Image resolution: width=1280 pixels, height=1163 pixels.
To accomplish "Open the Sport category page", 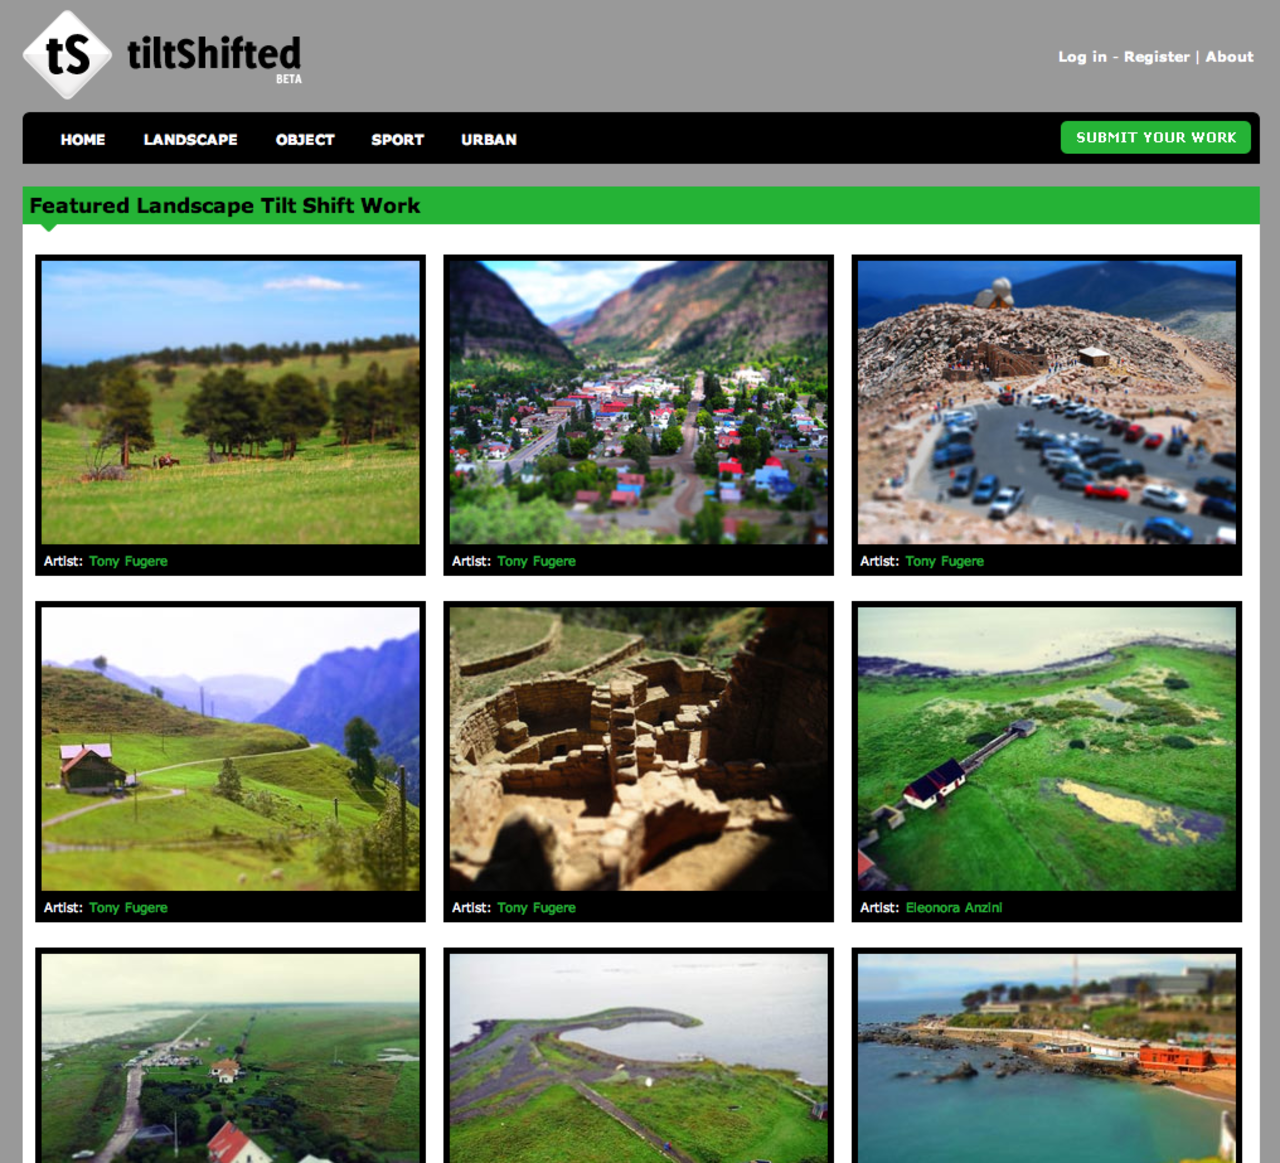I will pos(397,140).
